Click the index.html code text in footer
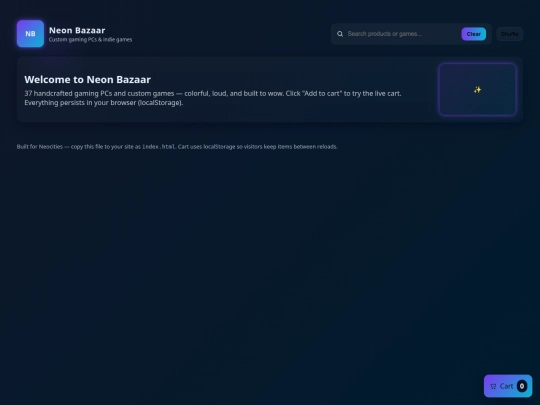Viewport: 540px width, 405px height. [x=158, y=147]
